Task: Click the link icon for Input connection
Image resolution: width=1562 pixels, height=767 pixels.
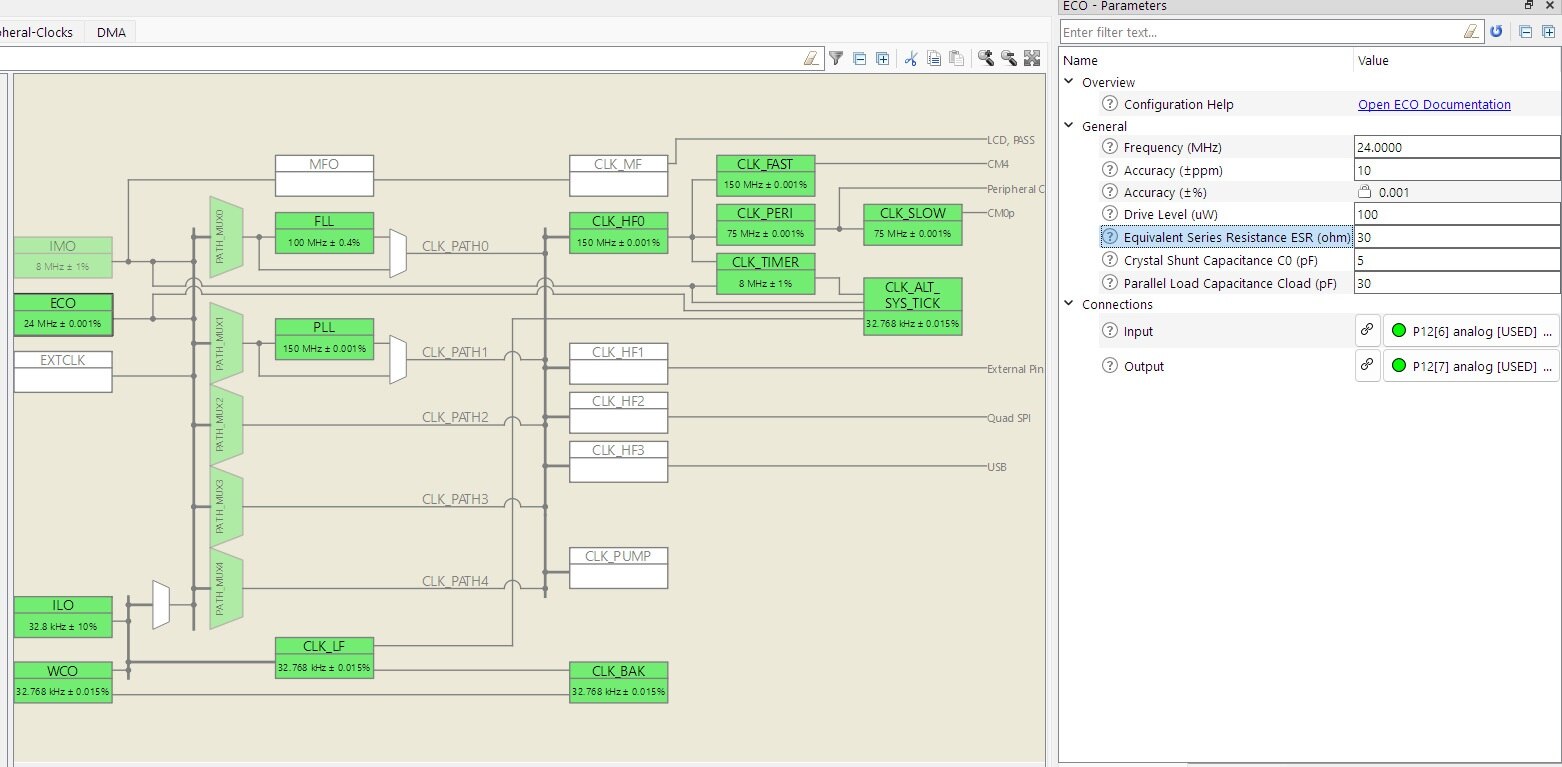Action: [1366, 330]
